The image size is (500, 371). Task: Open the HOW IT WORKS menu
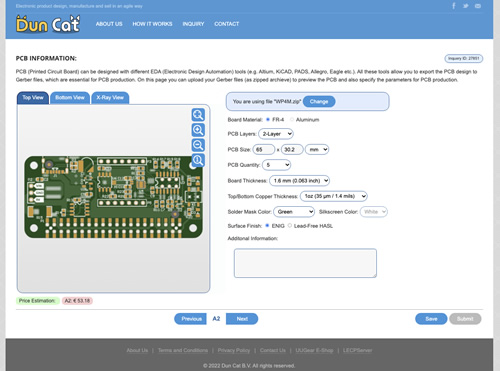[152, 24]
